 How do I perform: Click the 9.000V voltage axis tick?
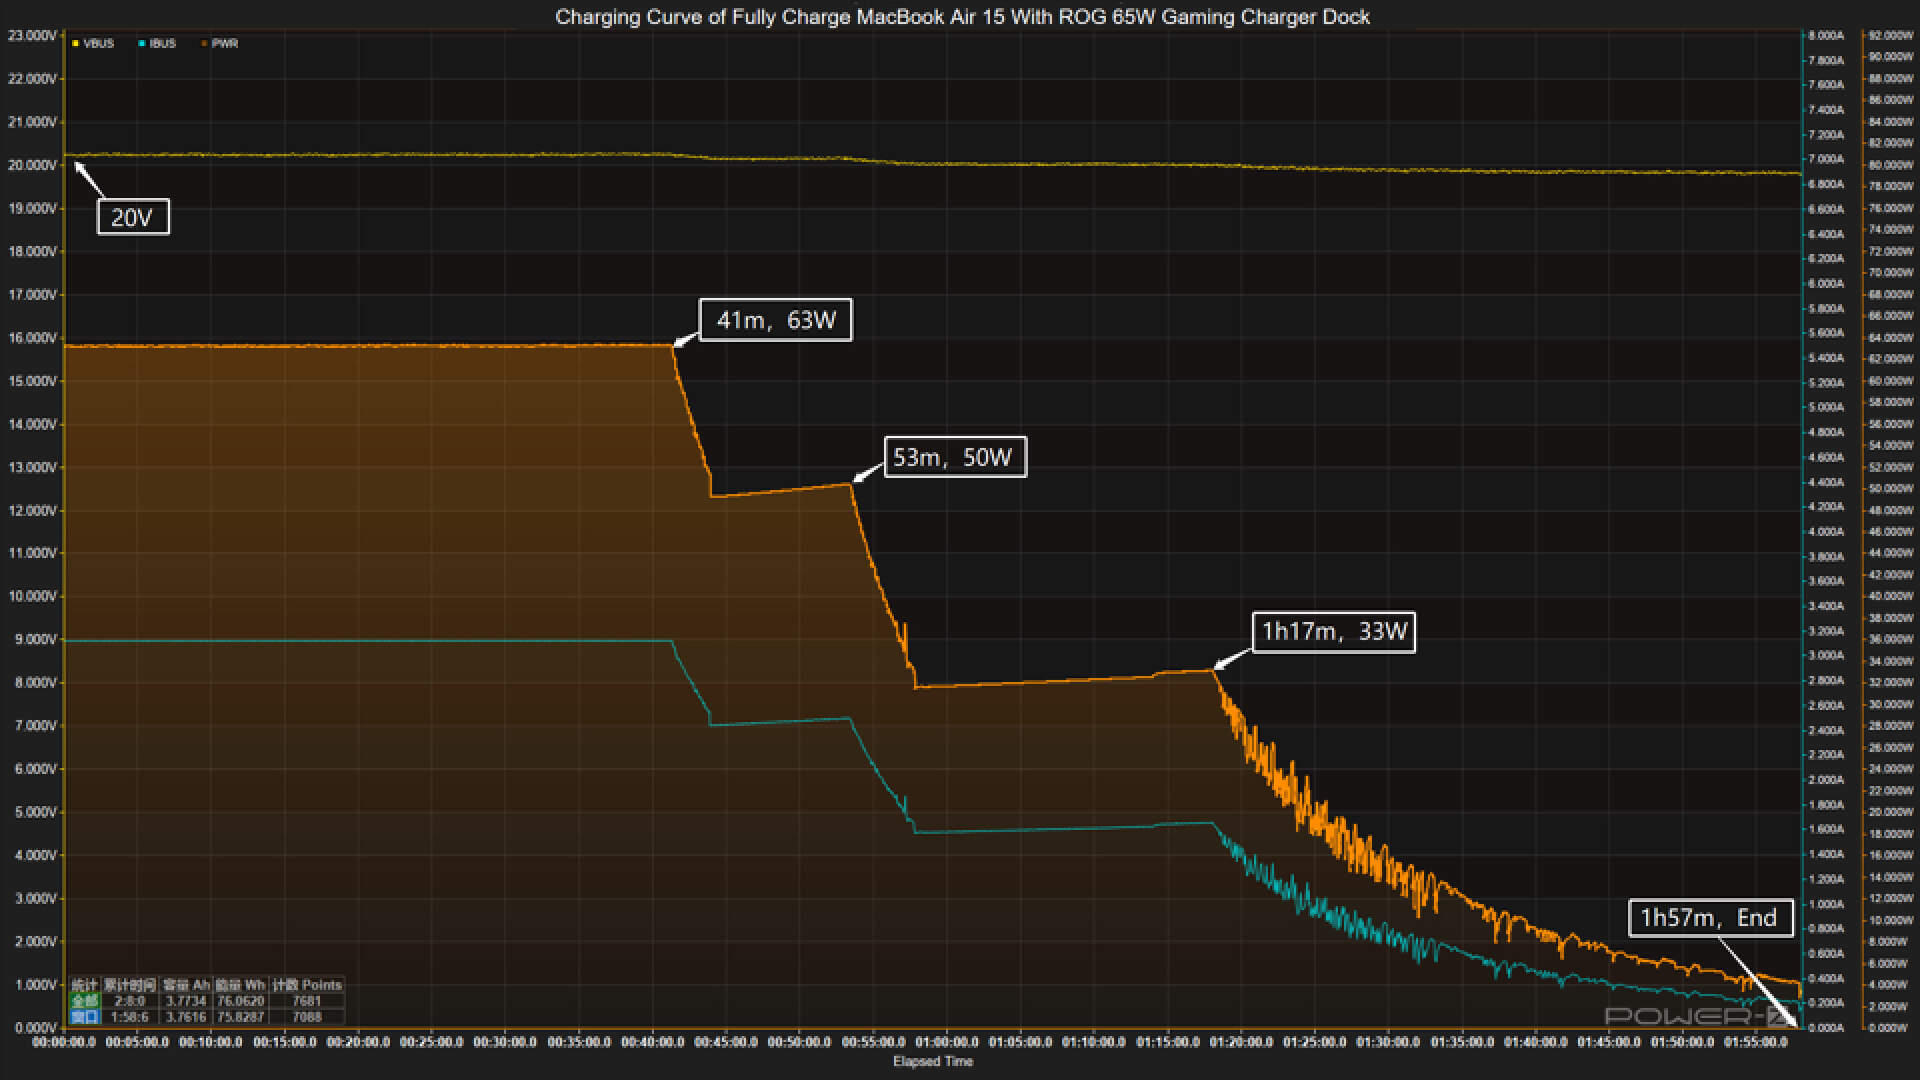(35, 640)
